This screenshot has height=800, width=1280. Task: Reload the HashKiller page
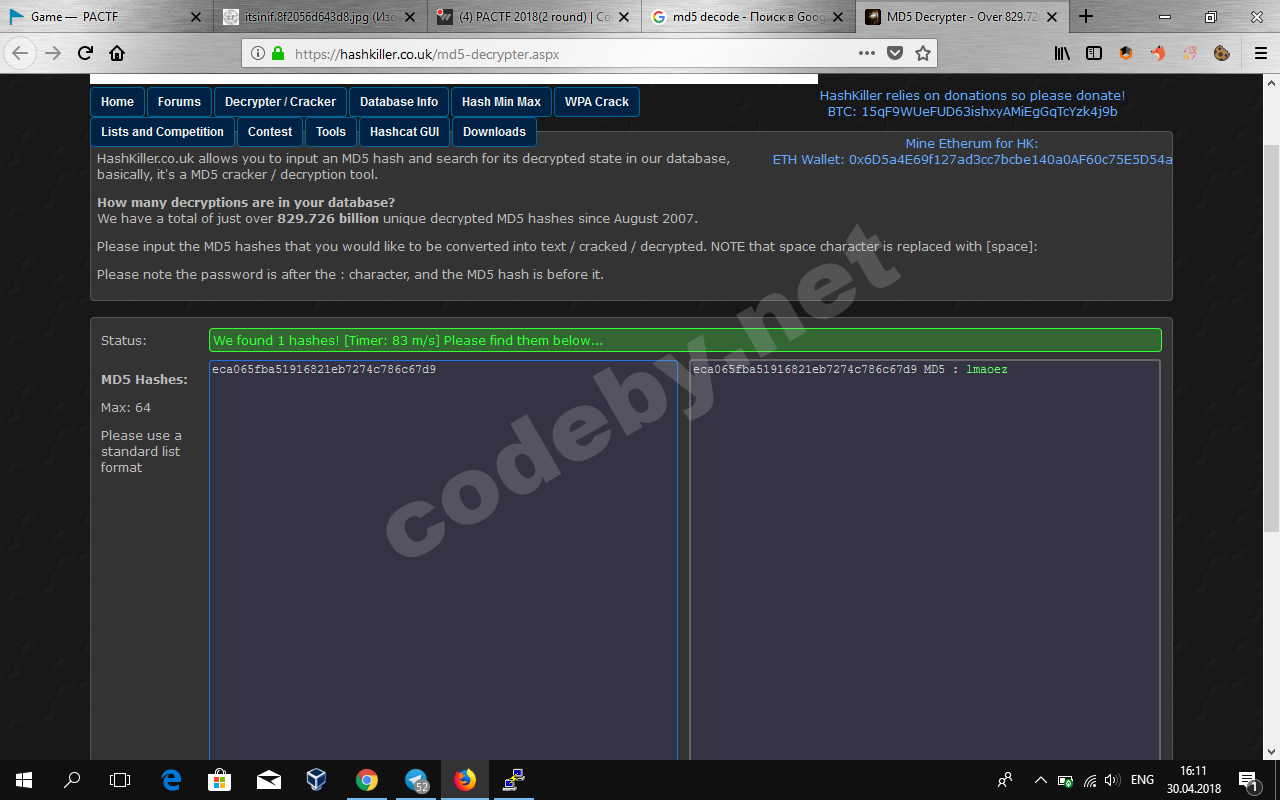pyautogui.click(x=86, y=53)
